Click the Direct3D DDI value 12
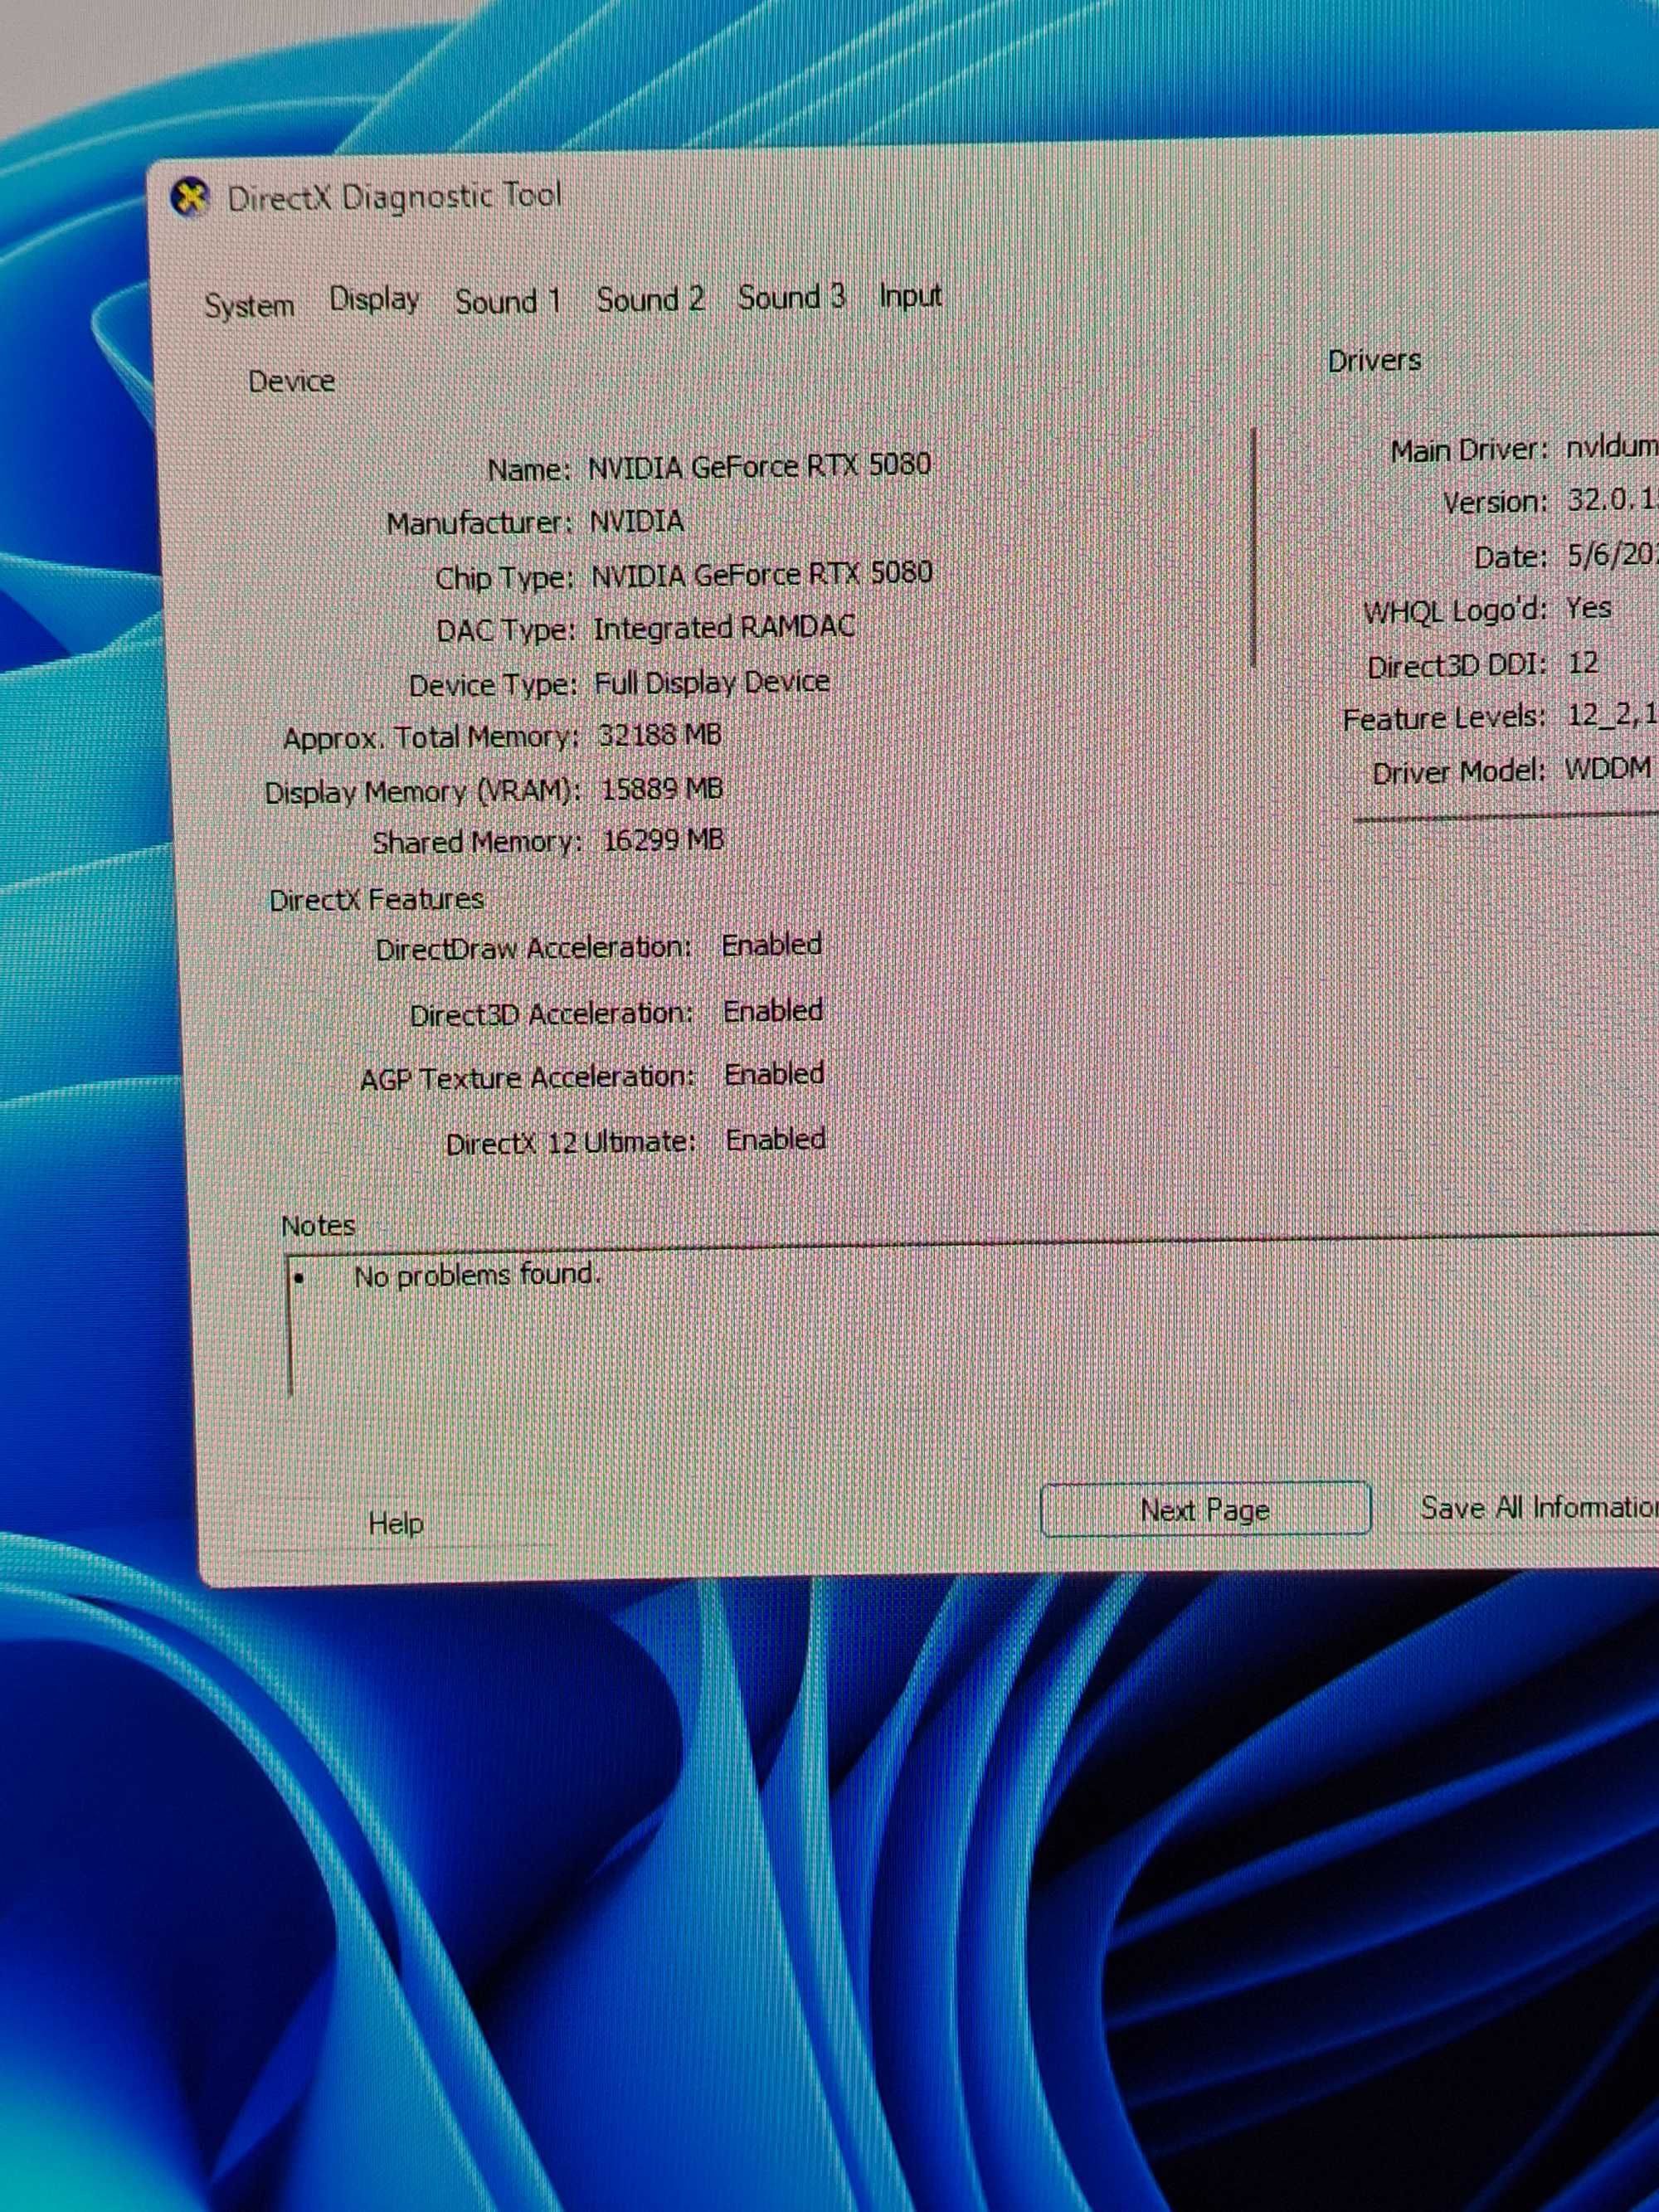 [x=1583, y=663]
